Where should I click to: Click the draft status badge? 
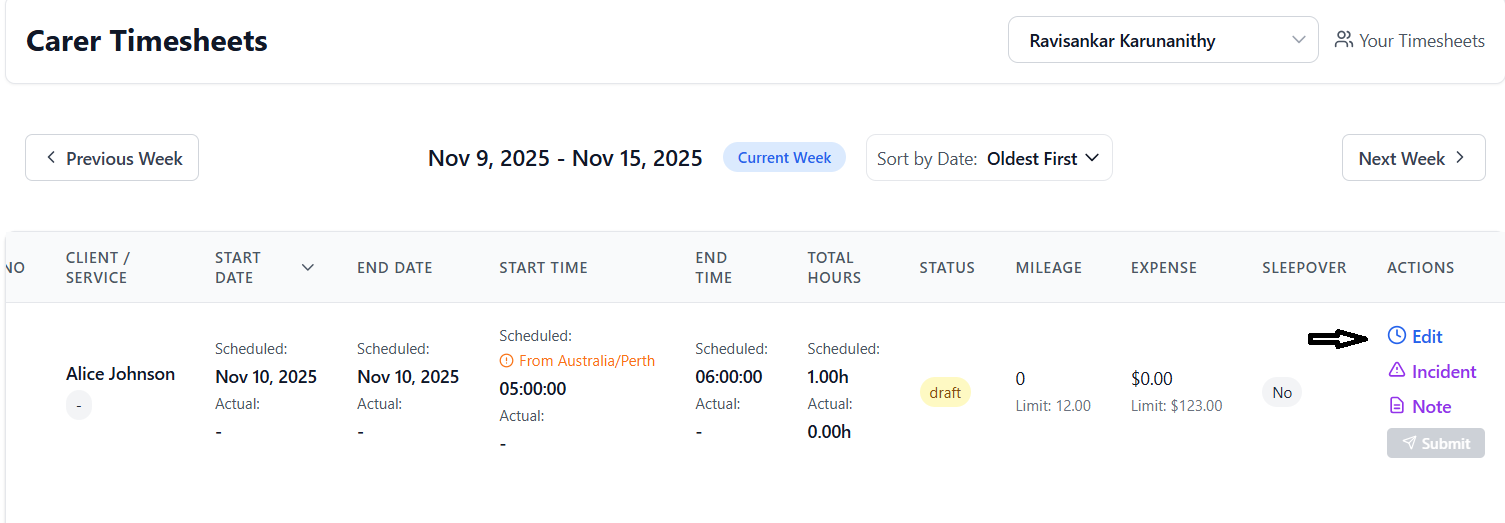tap(944, 393)
